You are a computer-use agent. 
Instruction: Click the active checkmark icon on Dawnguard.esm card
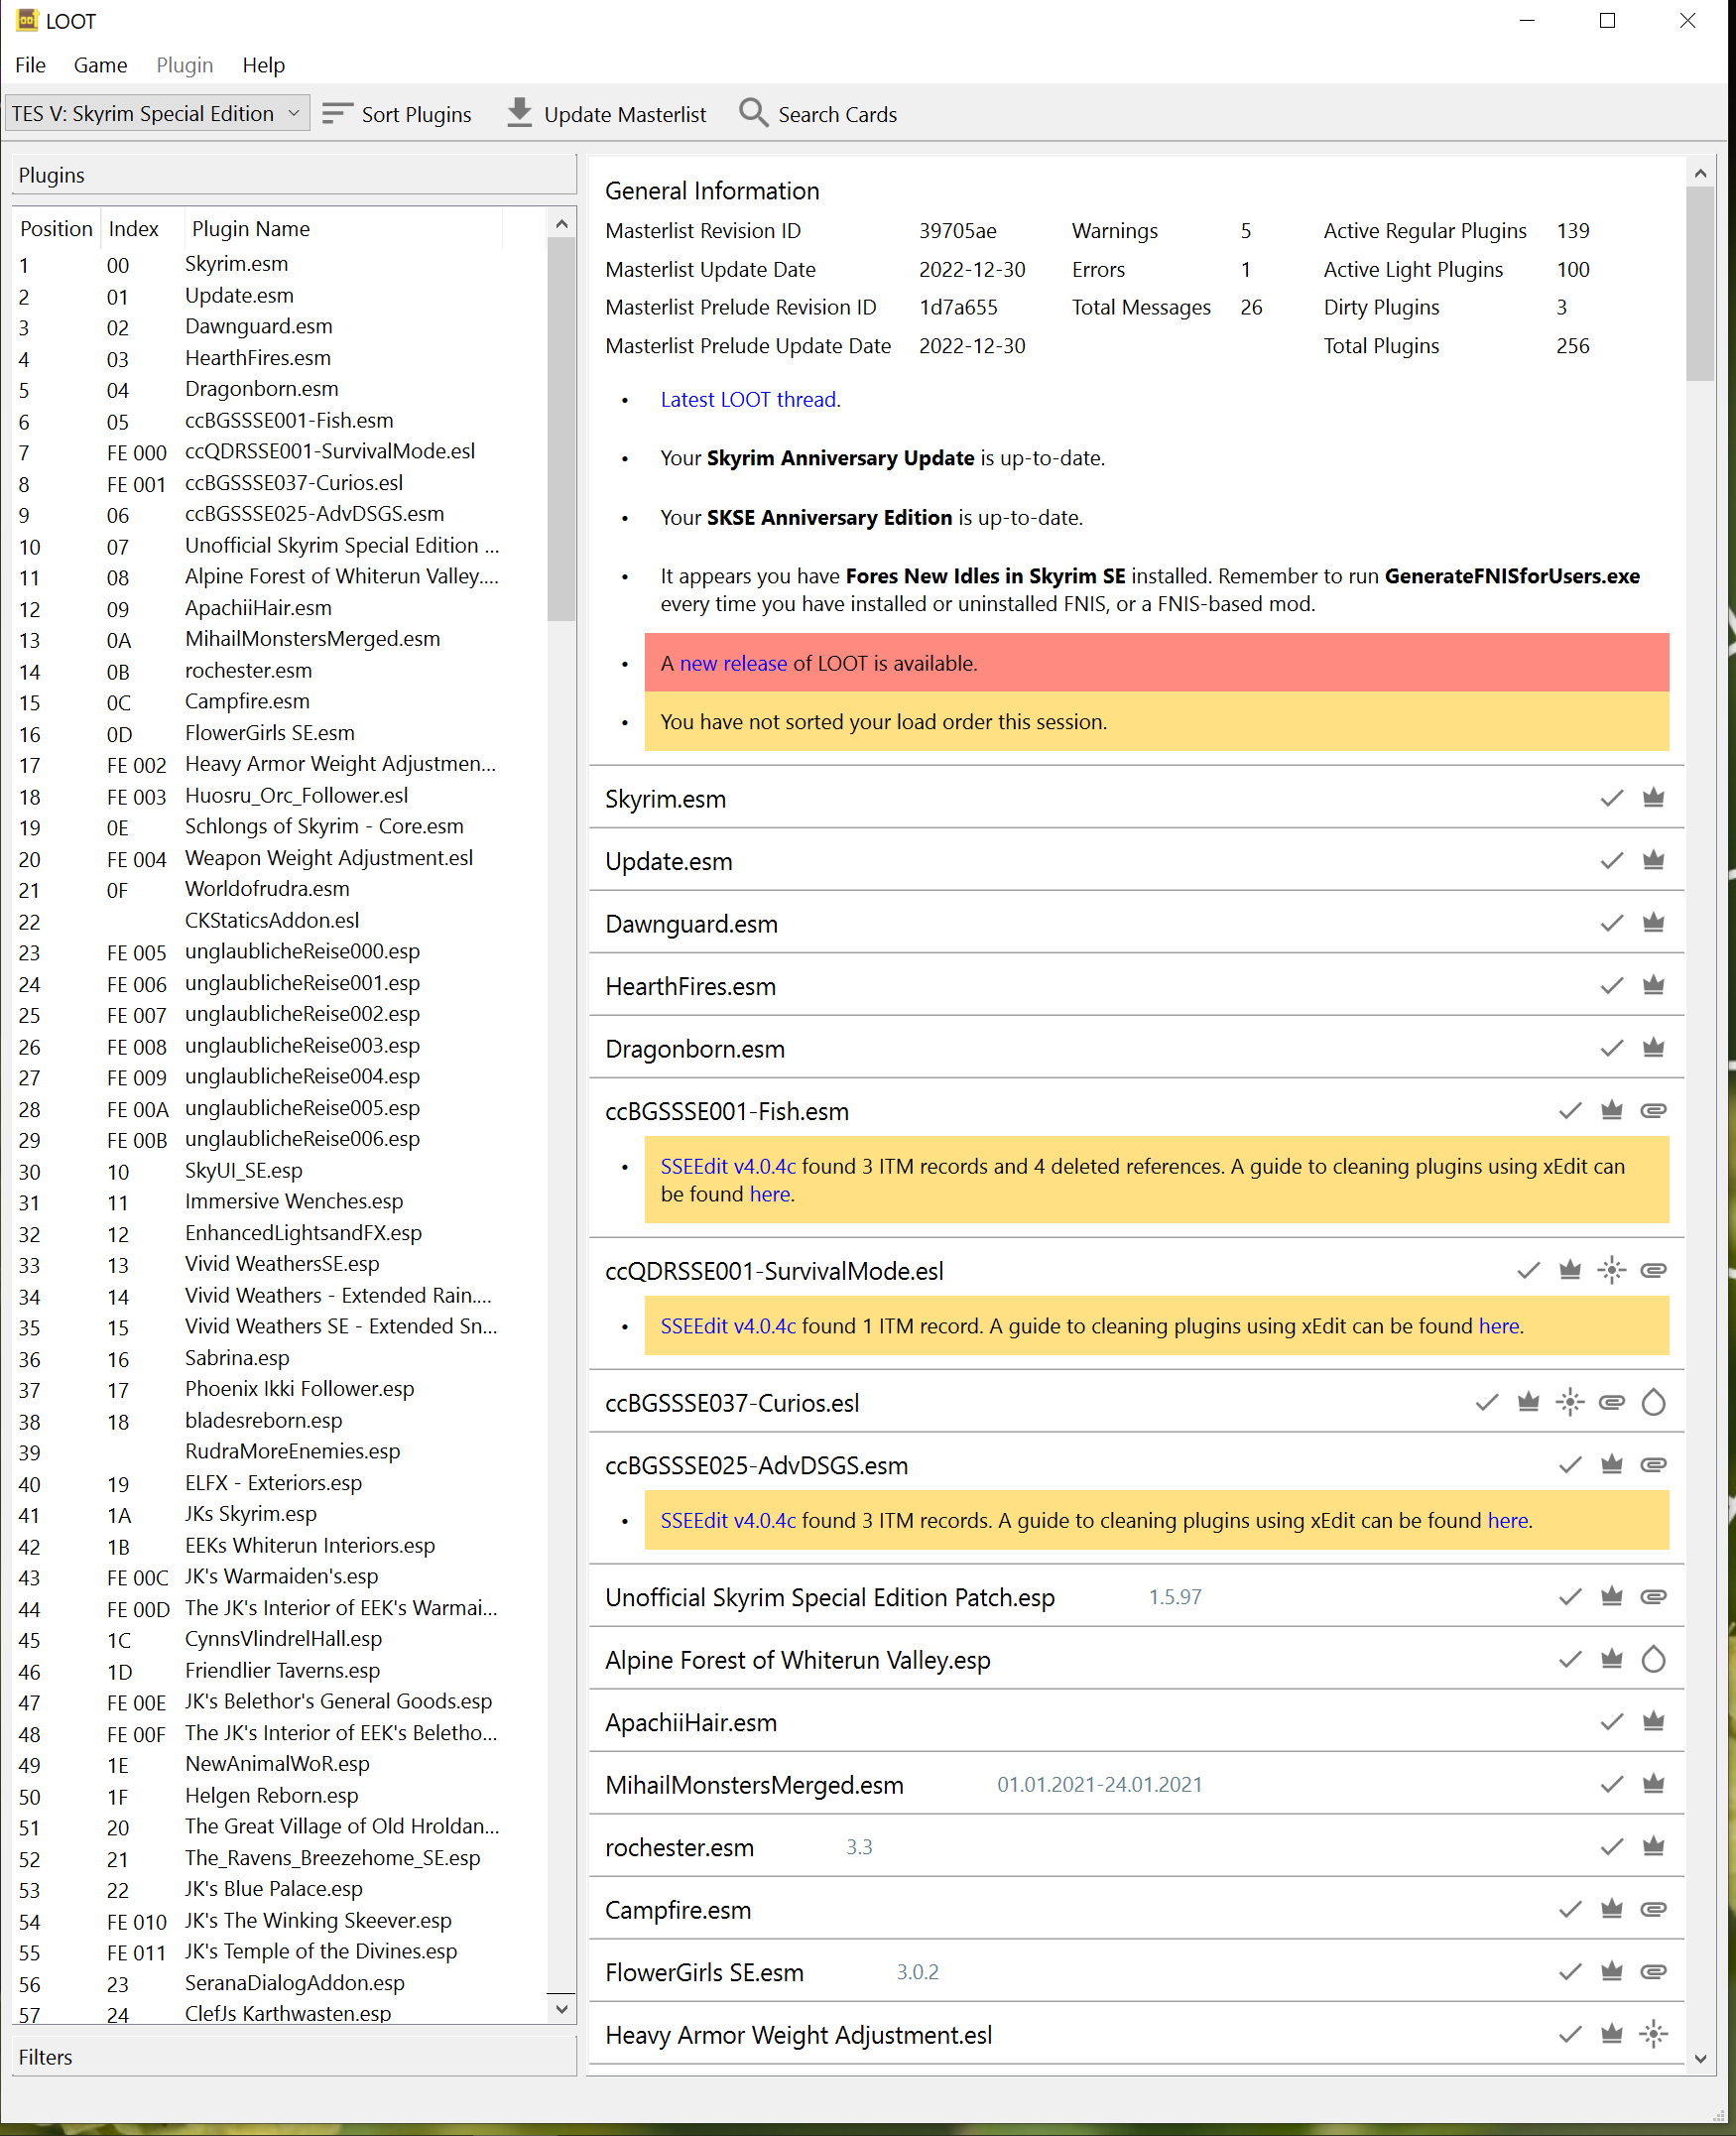pos(1611,923)
